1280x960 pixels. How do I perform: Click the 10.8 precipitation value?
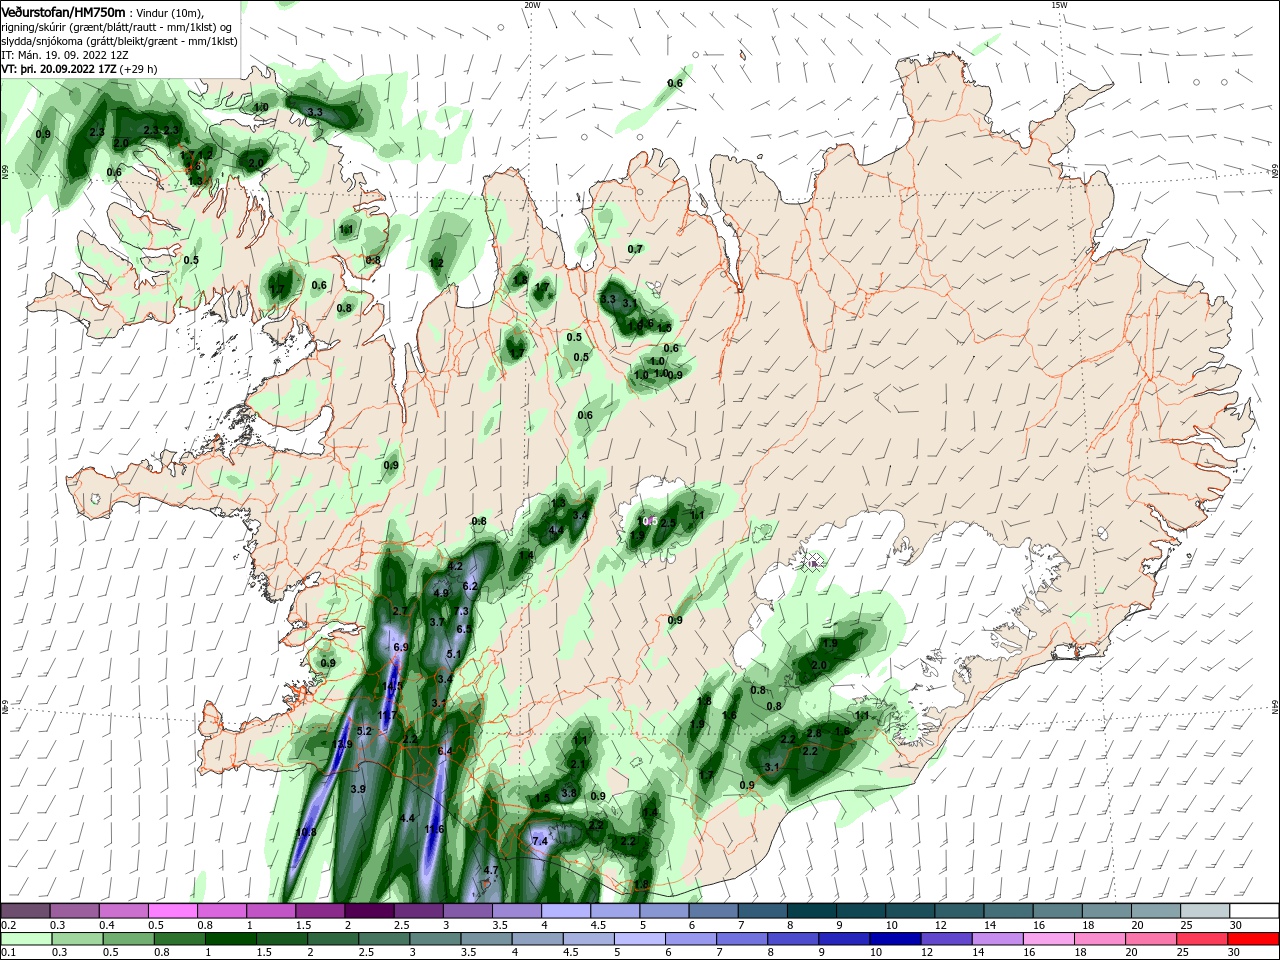tap(306, 832)
